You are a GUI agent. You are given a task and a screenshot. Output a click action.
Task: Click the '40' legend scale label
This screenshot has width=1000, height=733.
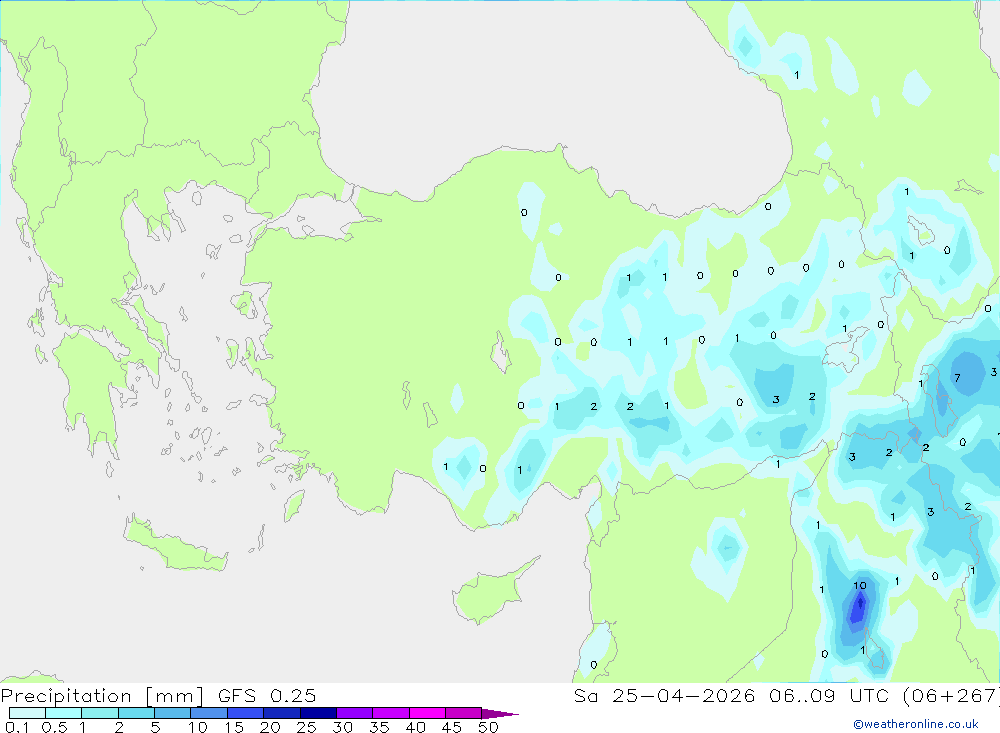click(416, 727)
